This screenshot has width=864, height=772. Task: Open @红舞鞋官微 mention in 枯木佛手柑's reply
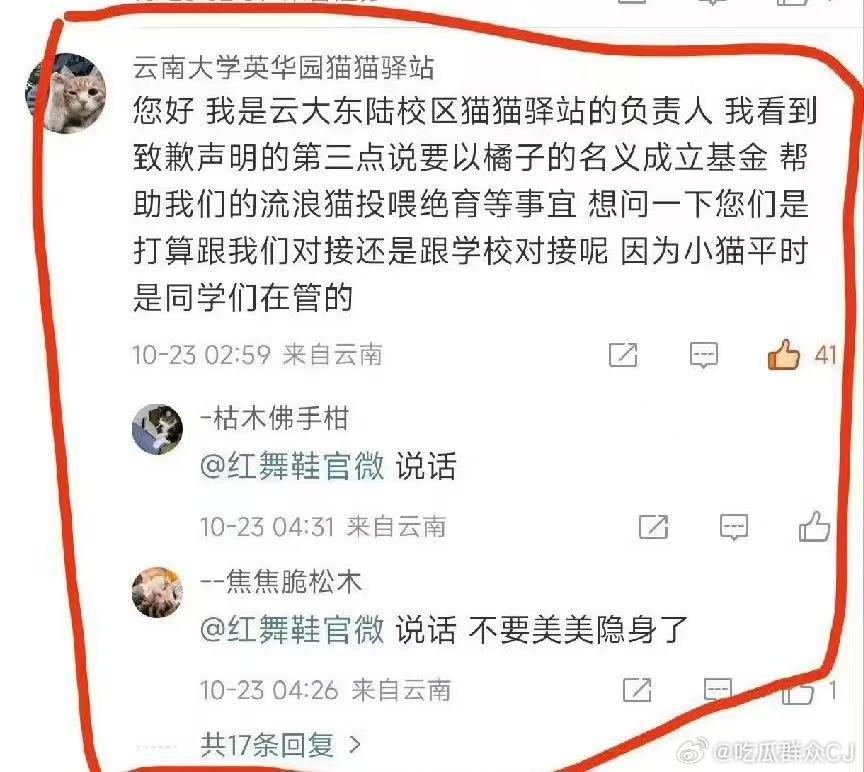coord(292,466)
